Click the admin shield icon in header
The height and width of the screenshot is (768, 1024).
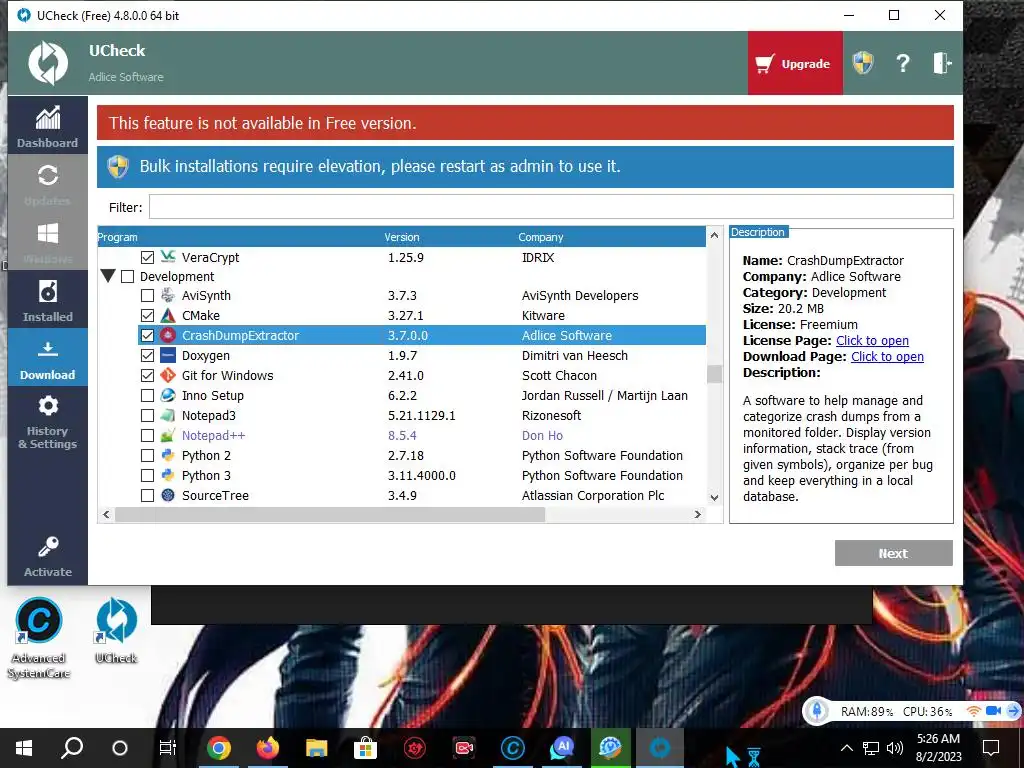tap(863, 63)
